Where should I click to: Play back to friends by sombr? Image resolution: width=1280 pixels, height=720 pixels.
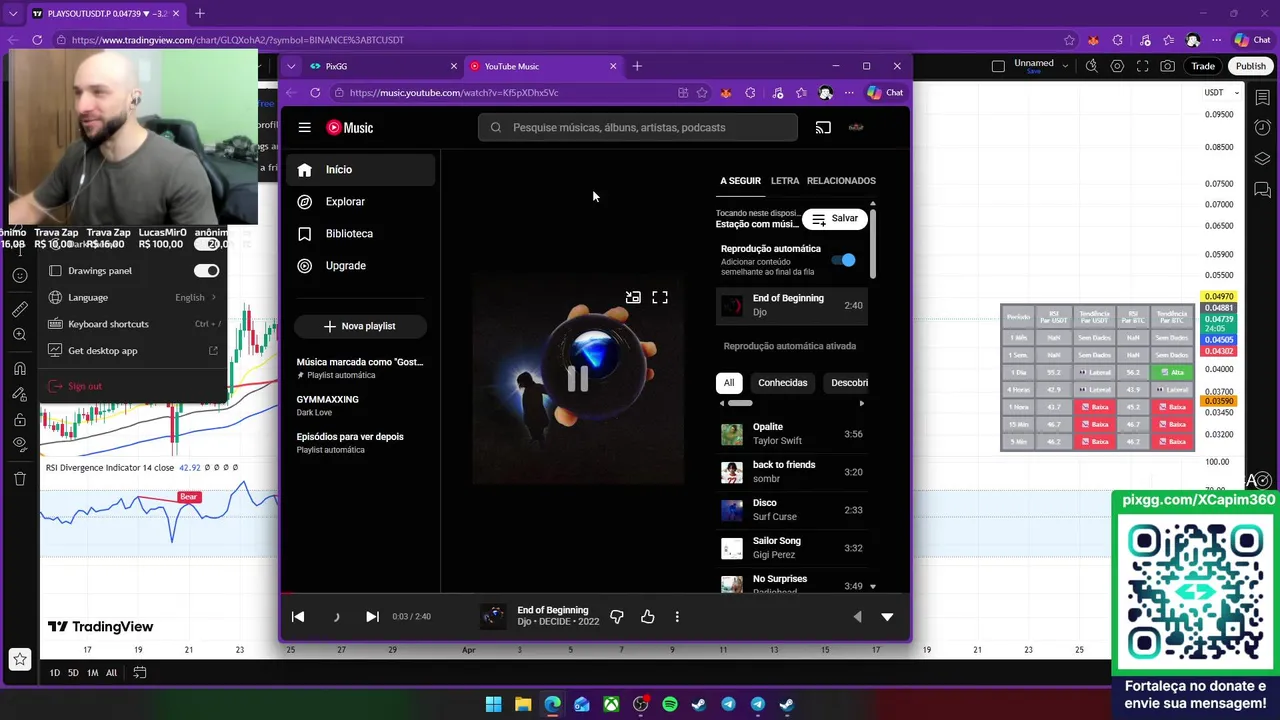tap(792, 472)
